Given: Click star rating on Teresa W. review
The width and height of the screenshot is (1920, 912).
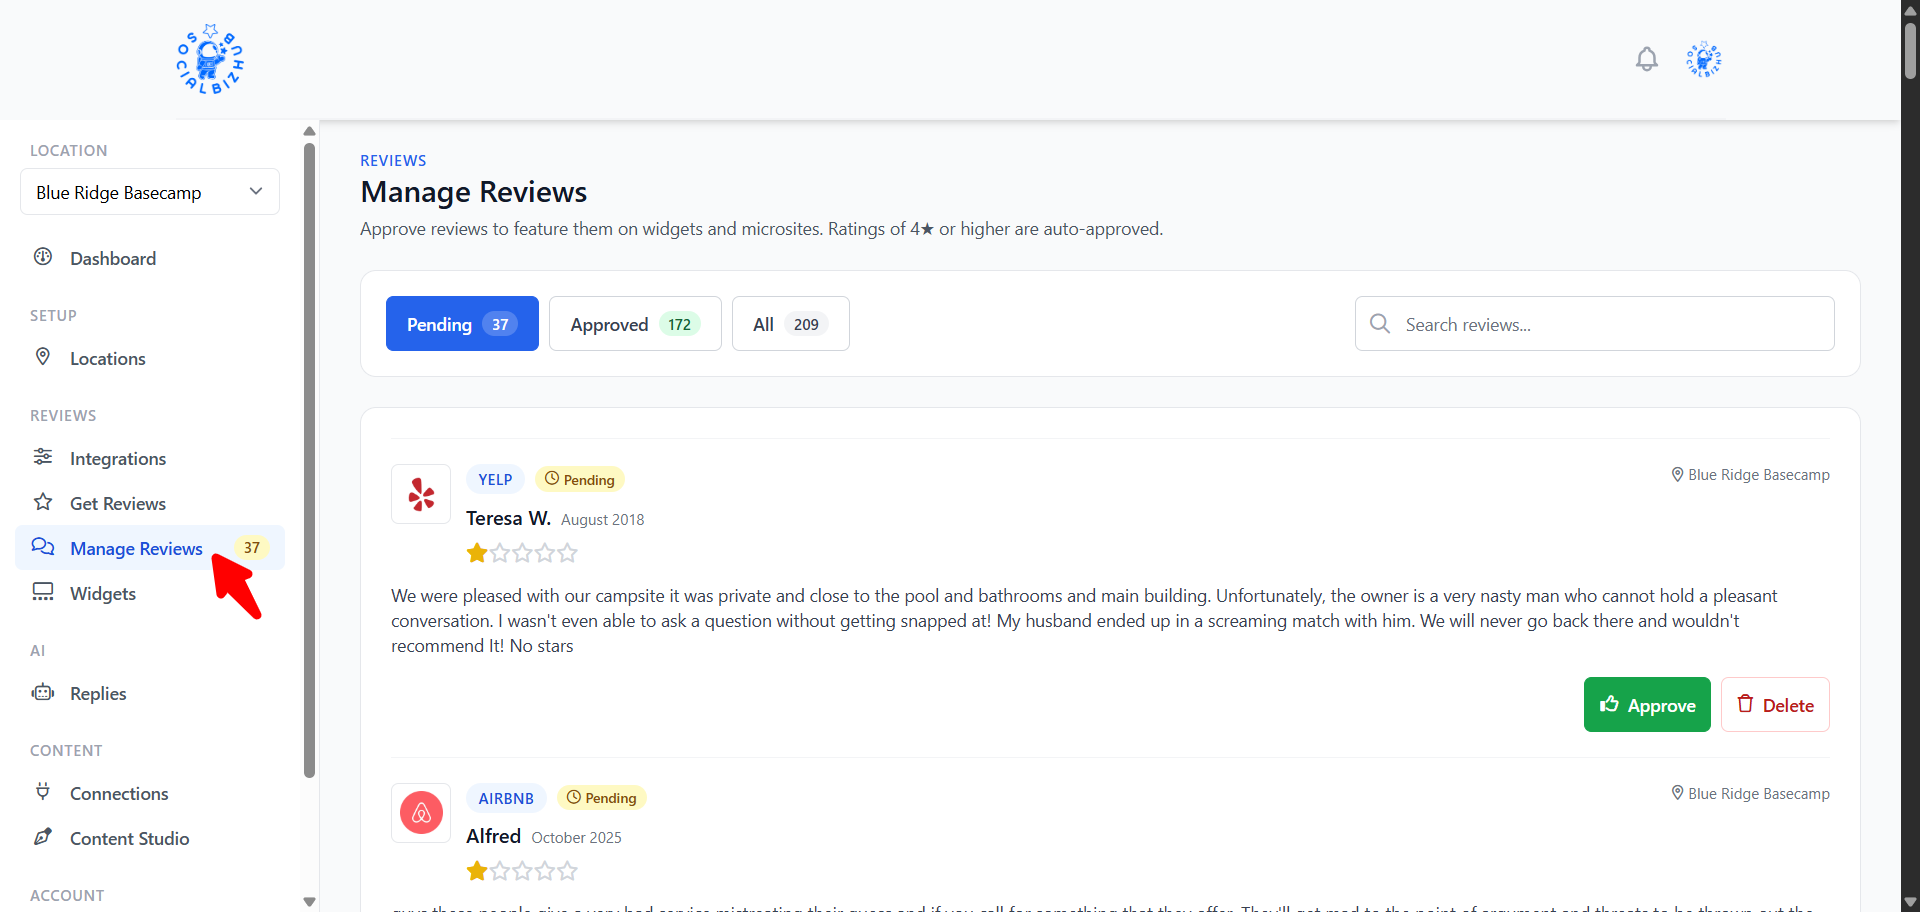Looking at the screenshot, I should click(522, 553).
